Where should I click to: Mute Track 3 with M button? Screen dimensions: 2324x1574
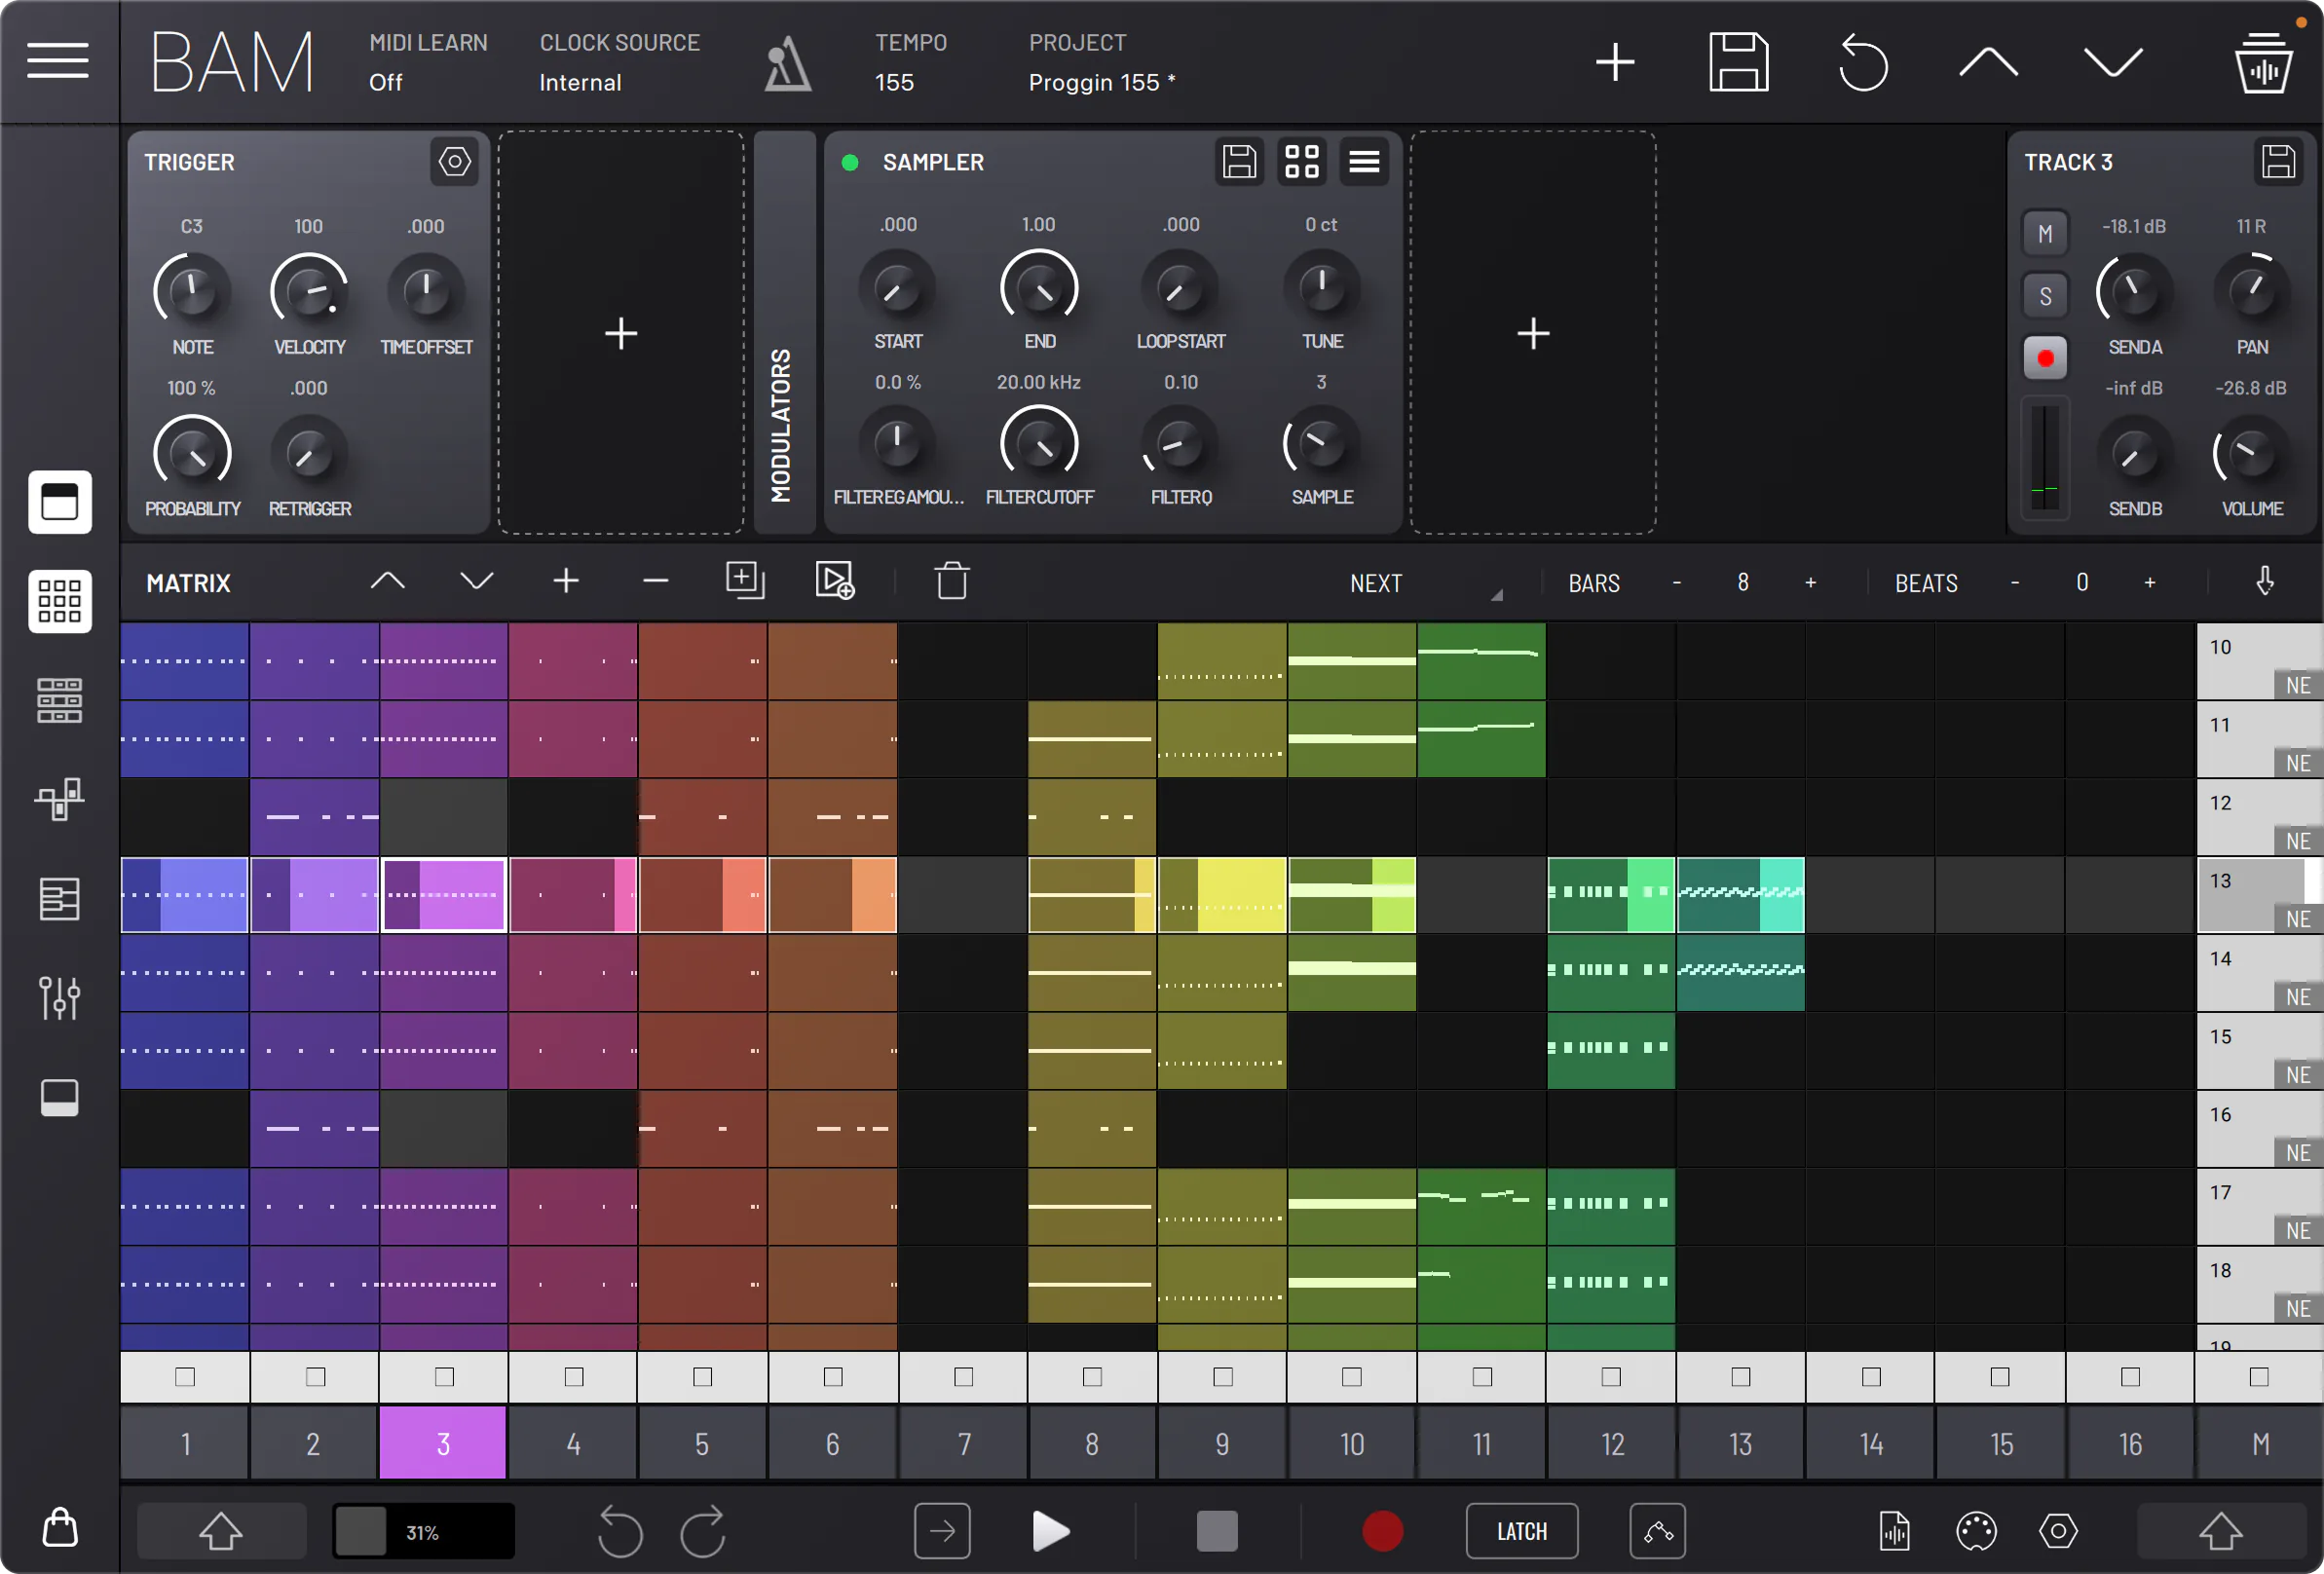pos(2045,234)
